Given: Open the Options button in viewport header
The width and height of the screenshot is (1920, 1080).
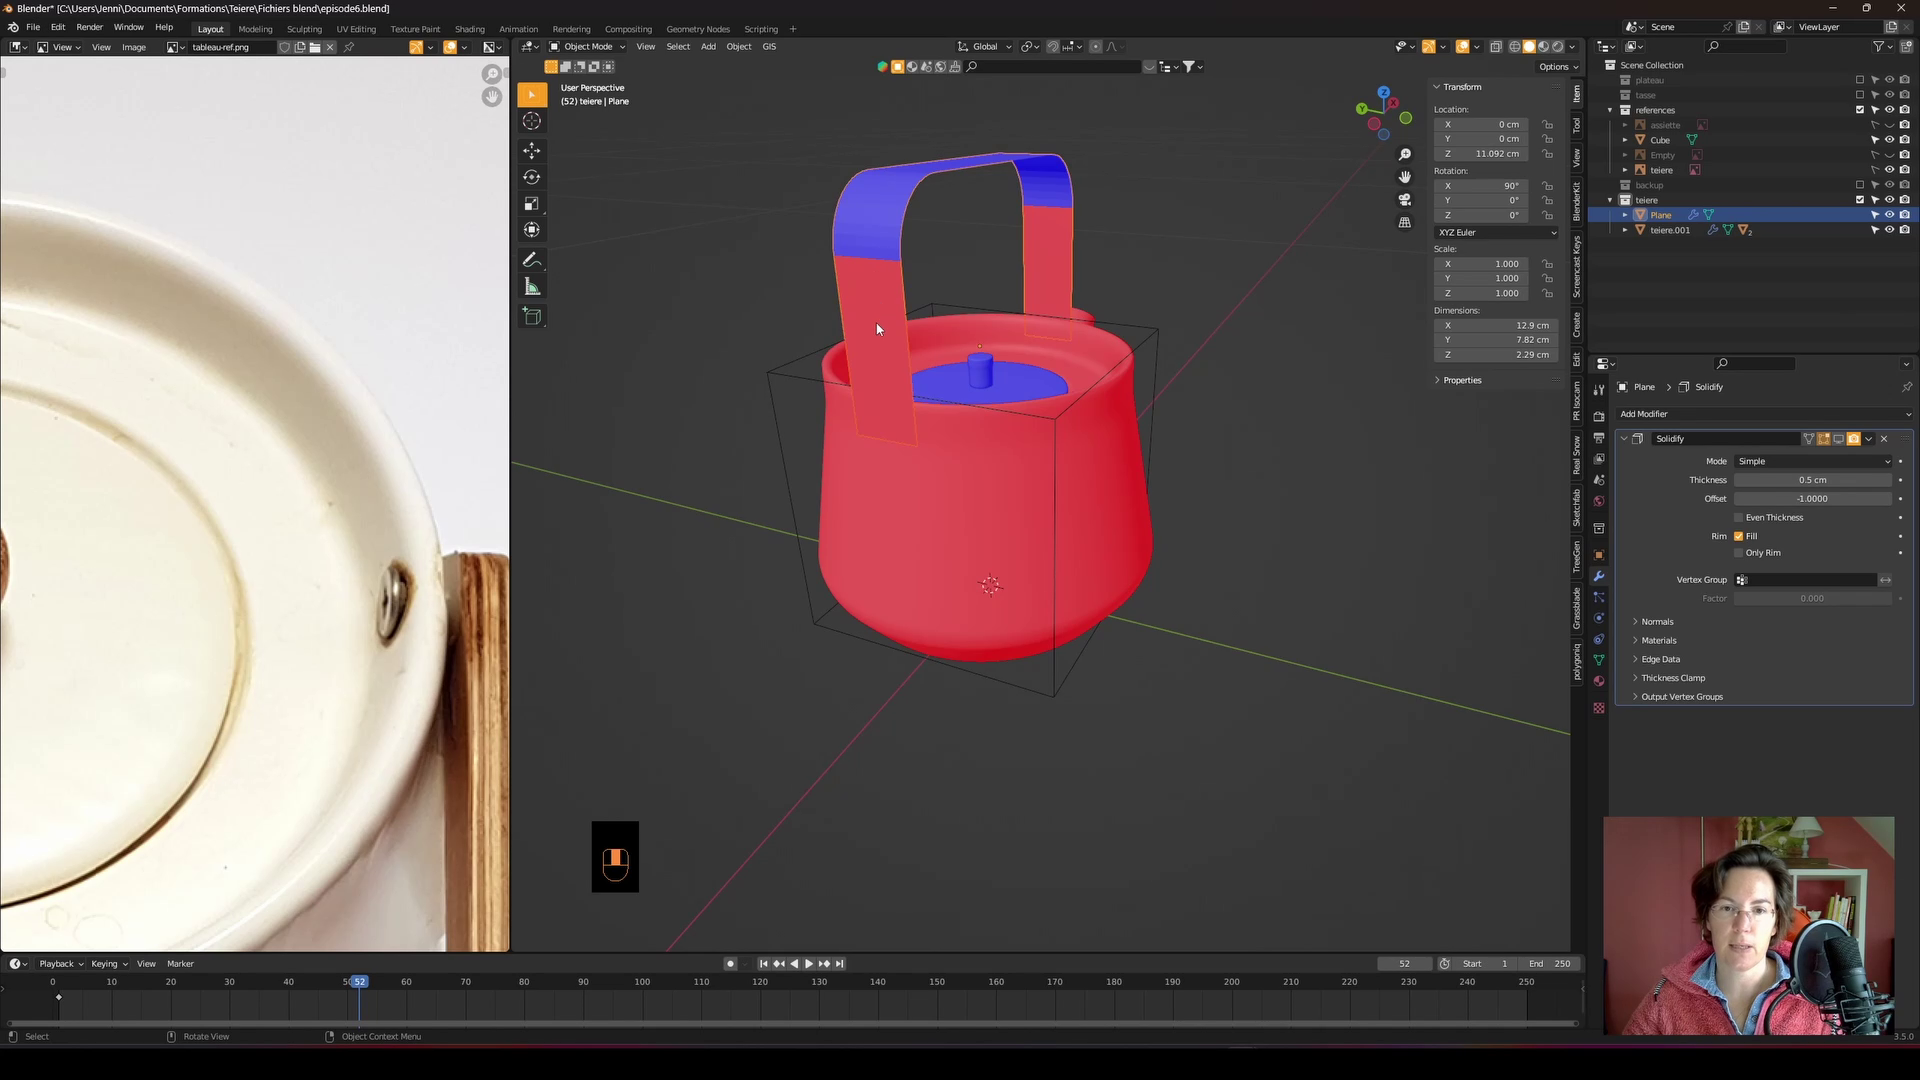Looking at the screenshot, I should (1558, 67).
